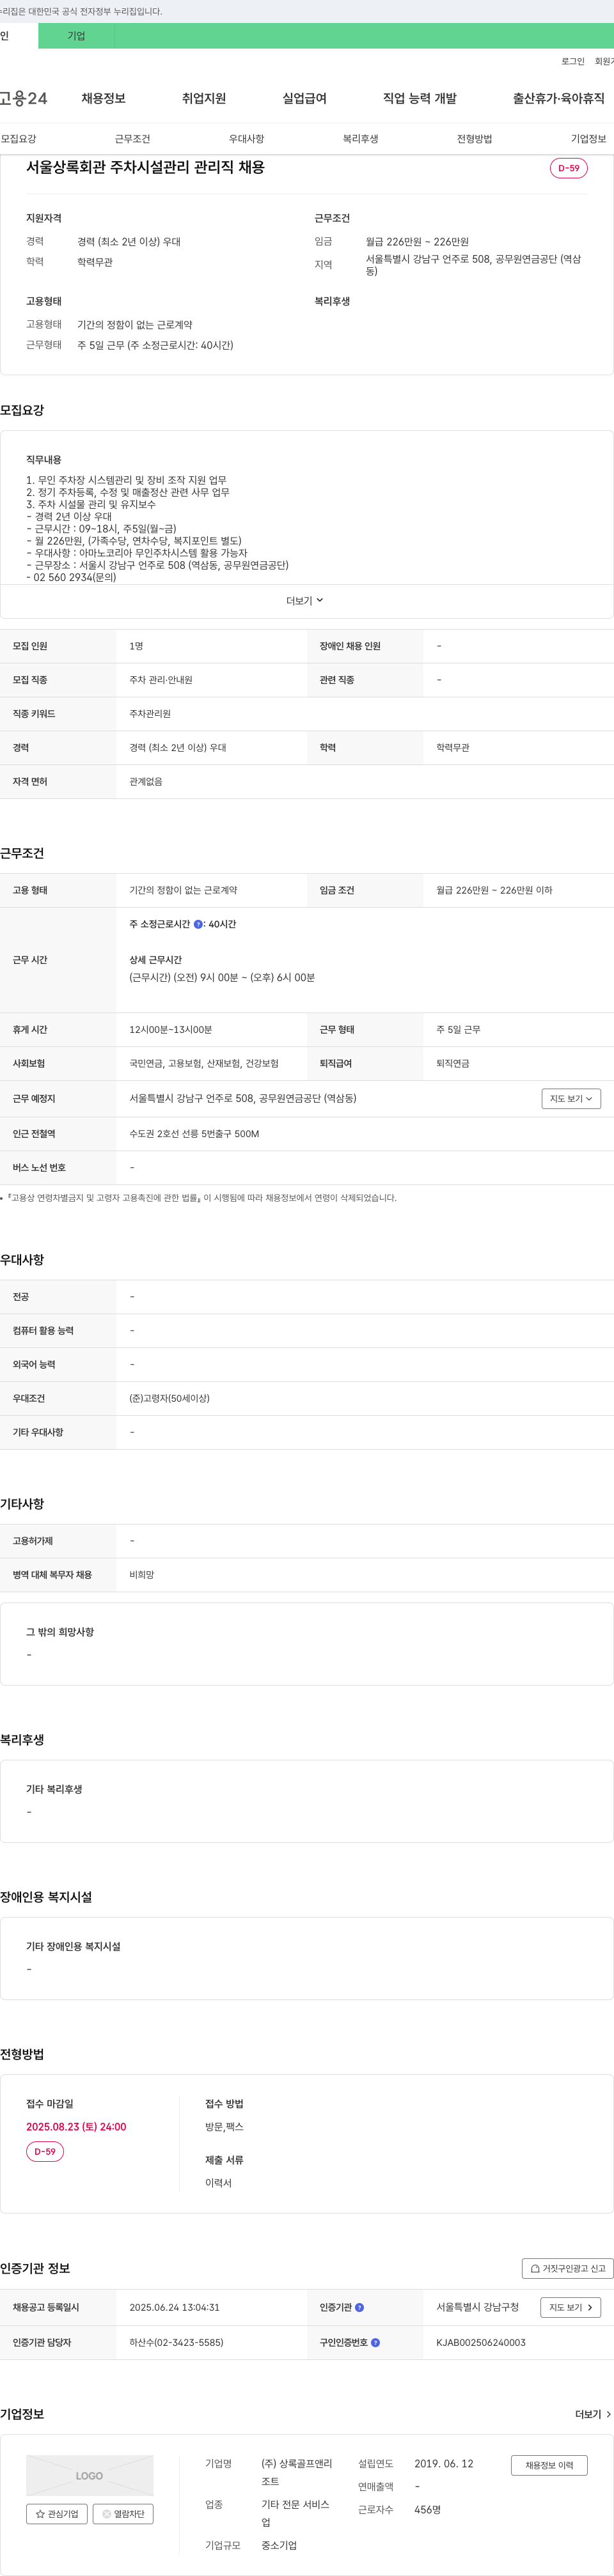Jump to 모집요강 section tab
The width and height of the screenshot is (614, 2576).
click(19, 139)
